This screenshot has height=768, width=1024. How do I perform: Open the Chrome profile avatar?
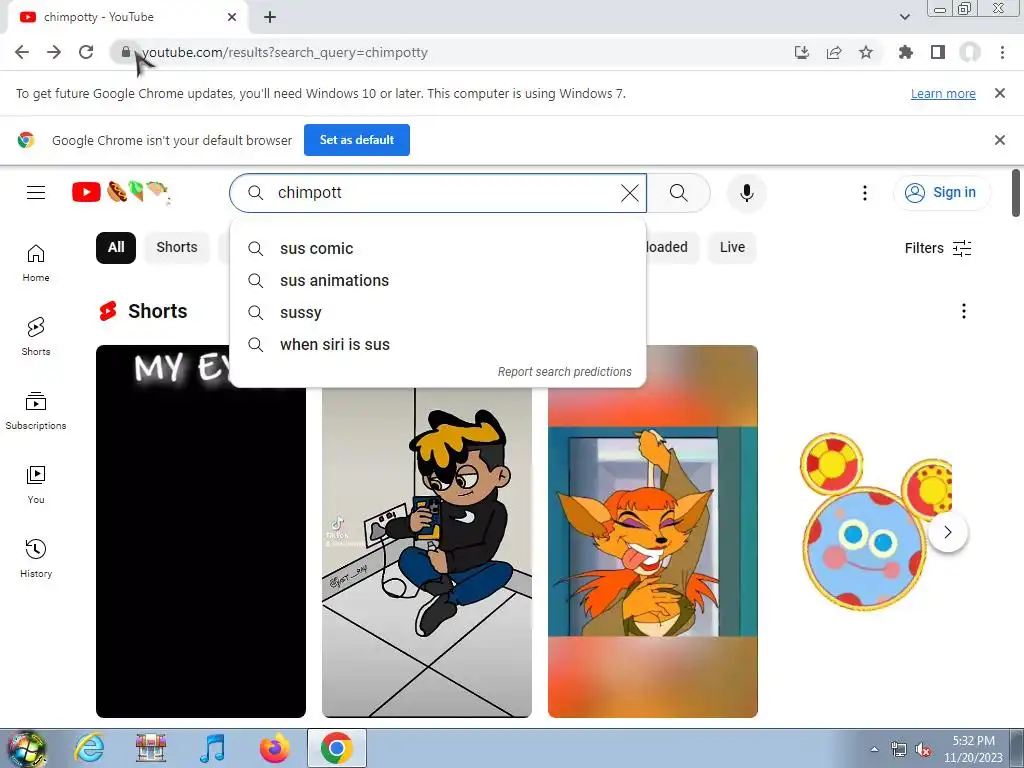click(x=970, y=52)
